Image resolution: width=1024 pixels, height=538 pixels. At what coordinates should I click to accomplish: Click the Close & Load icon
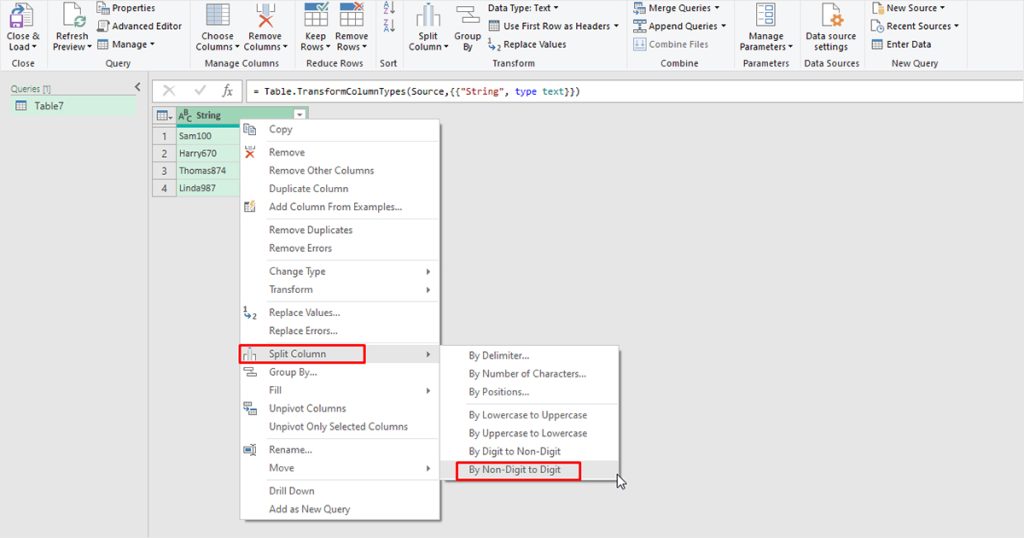(23, 16)
